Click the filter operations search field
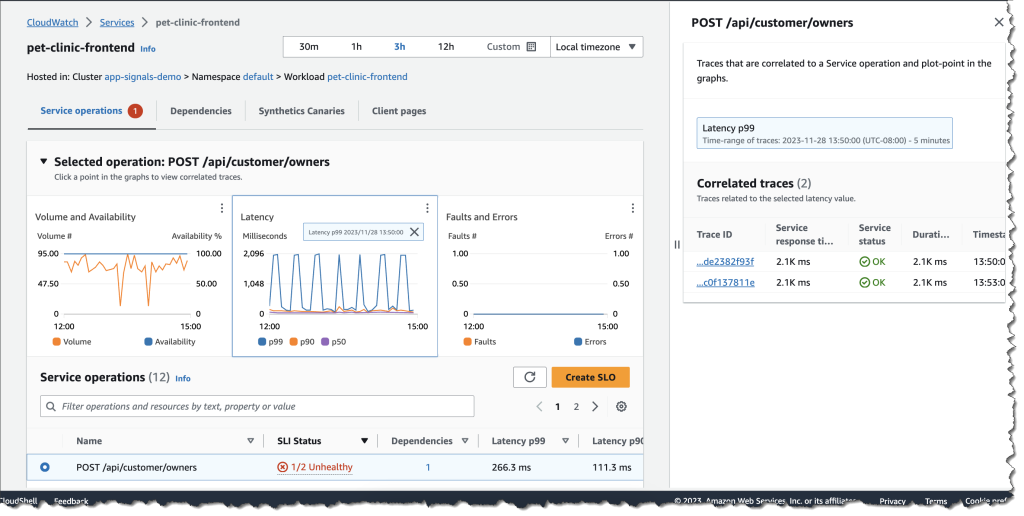 (x=257, y=406)
